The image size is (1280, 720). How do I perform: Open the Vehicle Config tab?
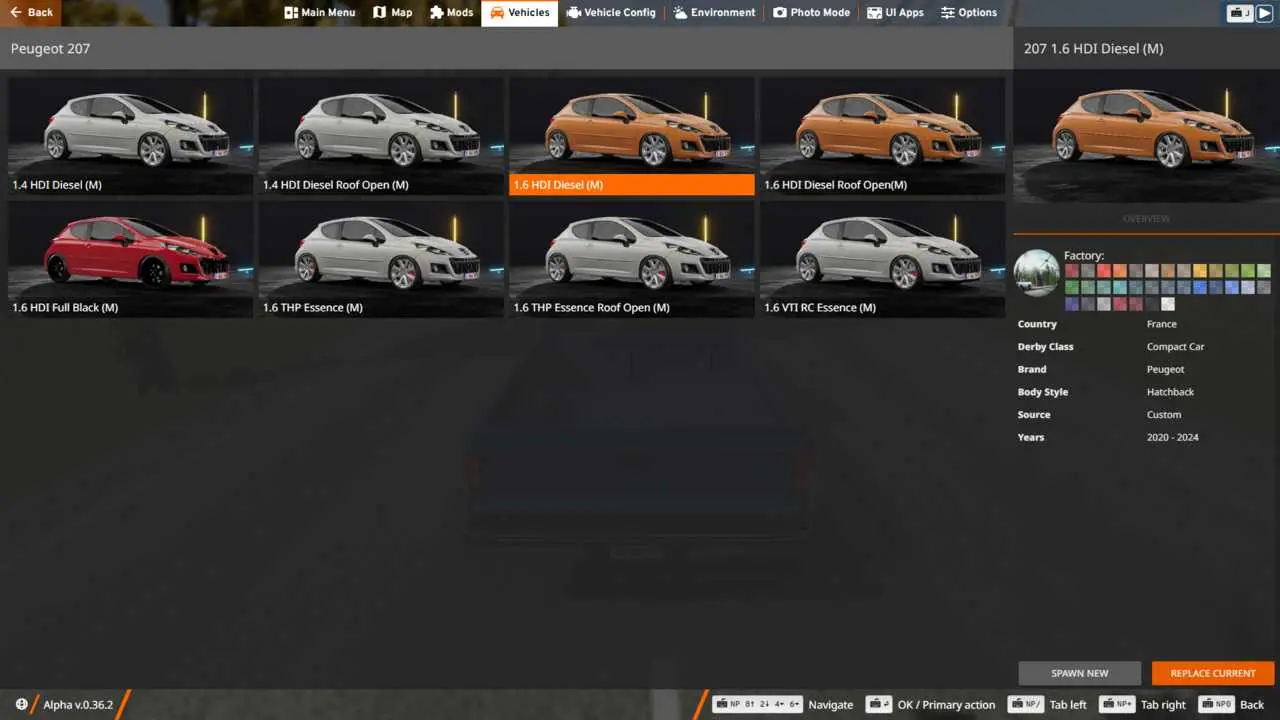(611, 13)
